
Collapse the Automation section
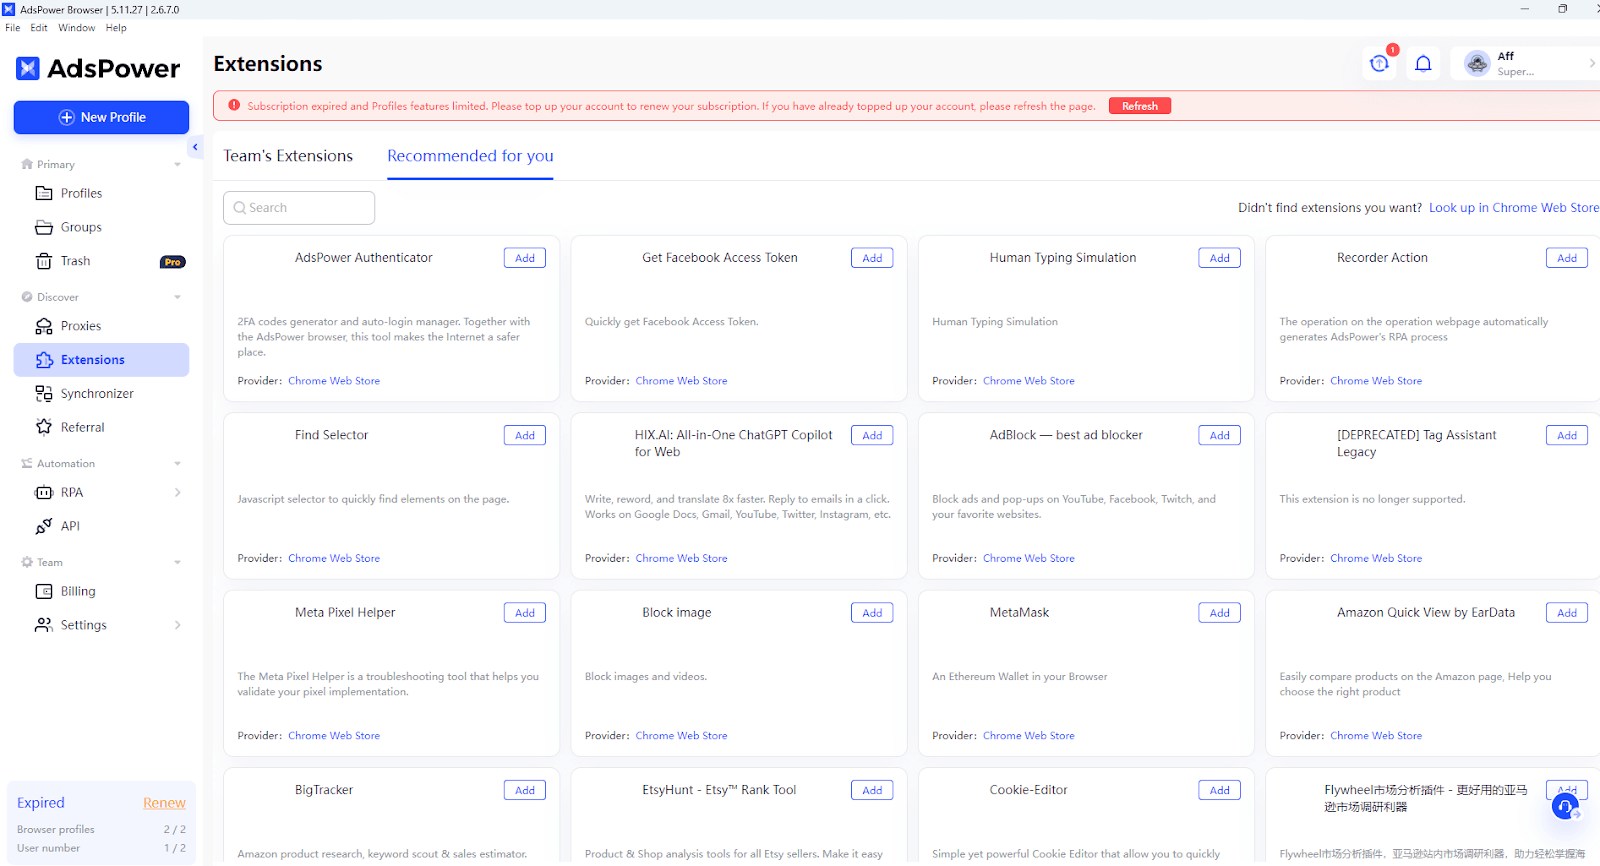(x=178, y=464)
